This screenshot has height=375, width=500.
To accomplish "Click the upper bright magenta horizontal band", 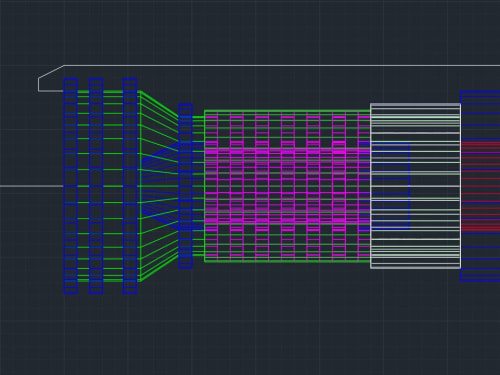I will point(287,152).
